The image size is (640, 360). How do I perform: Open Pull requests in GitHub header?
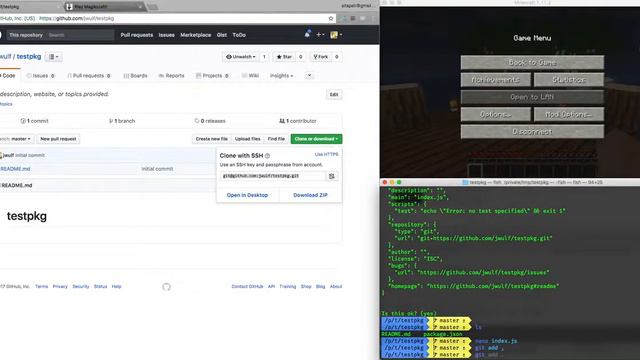(x=137, y=35)
